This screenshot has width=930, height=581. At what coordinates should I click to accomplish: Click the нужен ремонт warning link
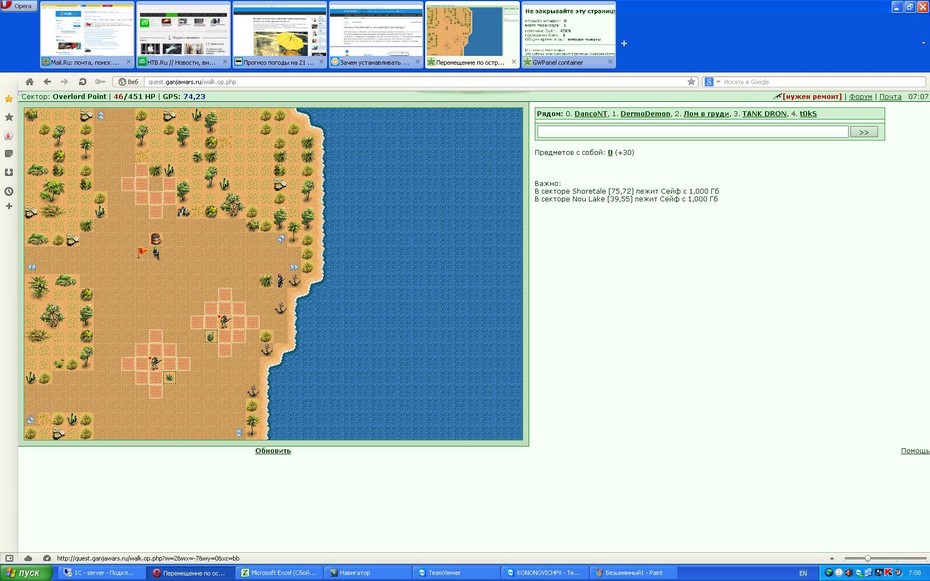tap(812, 97)
